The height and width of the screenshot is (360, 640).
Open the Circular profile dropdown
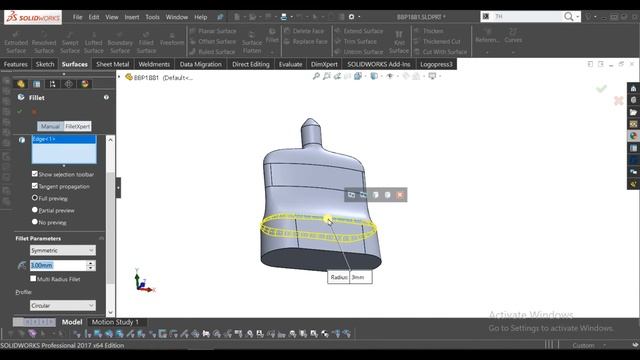coord(63,305)
